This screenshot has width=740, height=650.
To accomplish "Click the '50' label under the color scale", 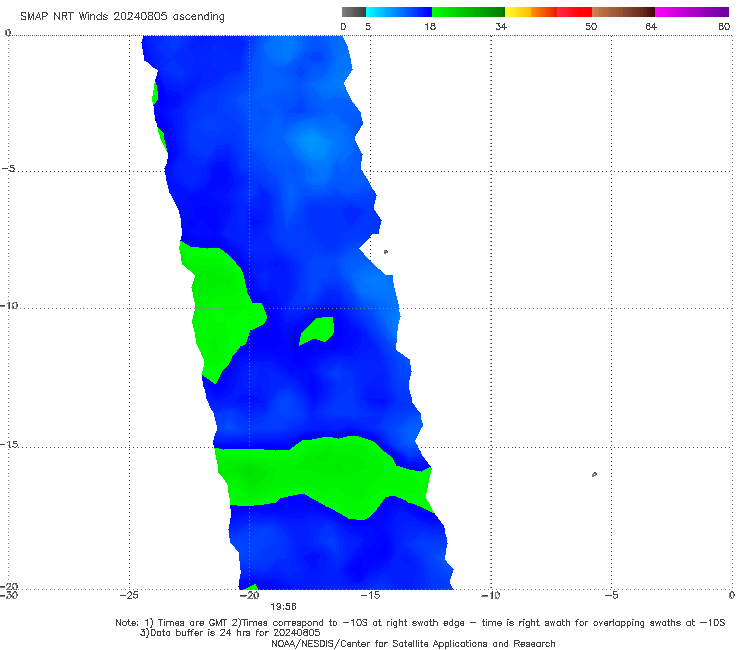I will pos(591,26).
